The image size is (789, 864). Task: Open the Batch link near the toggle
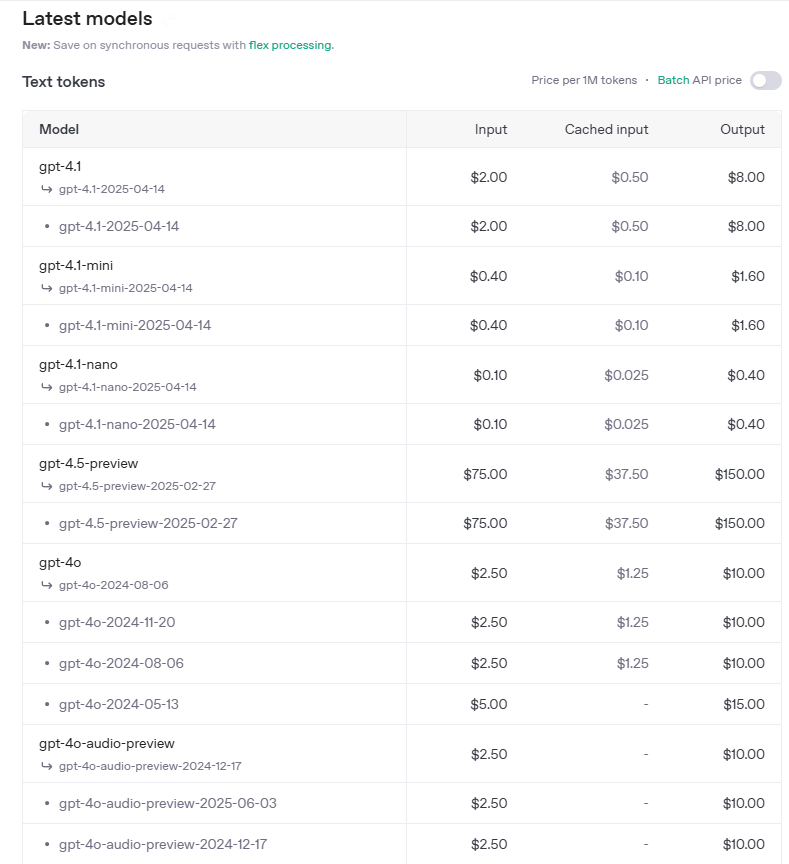(x=673, y=80)
